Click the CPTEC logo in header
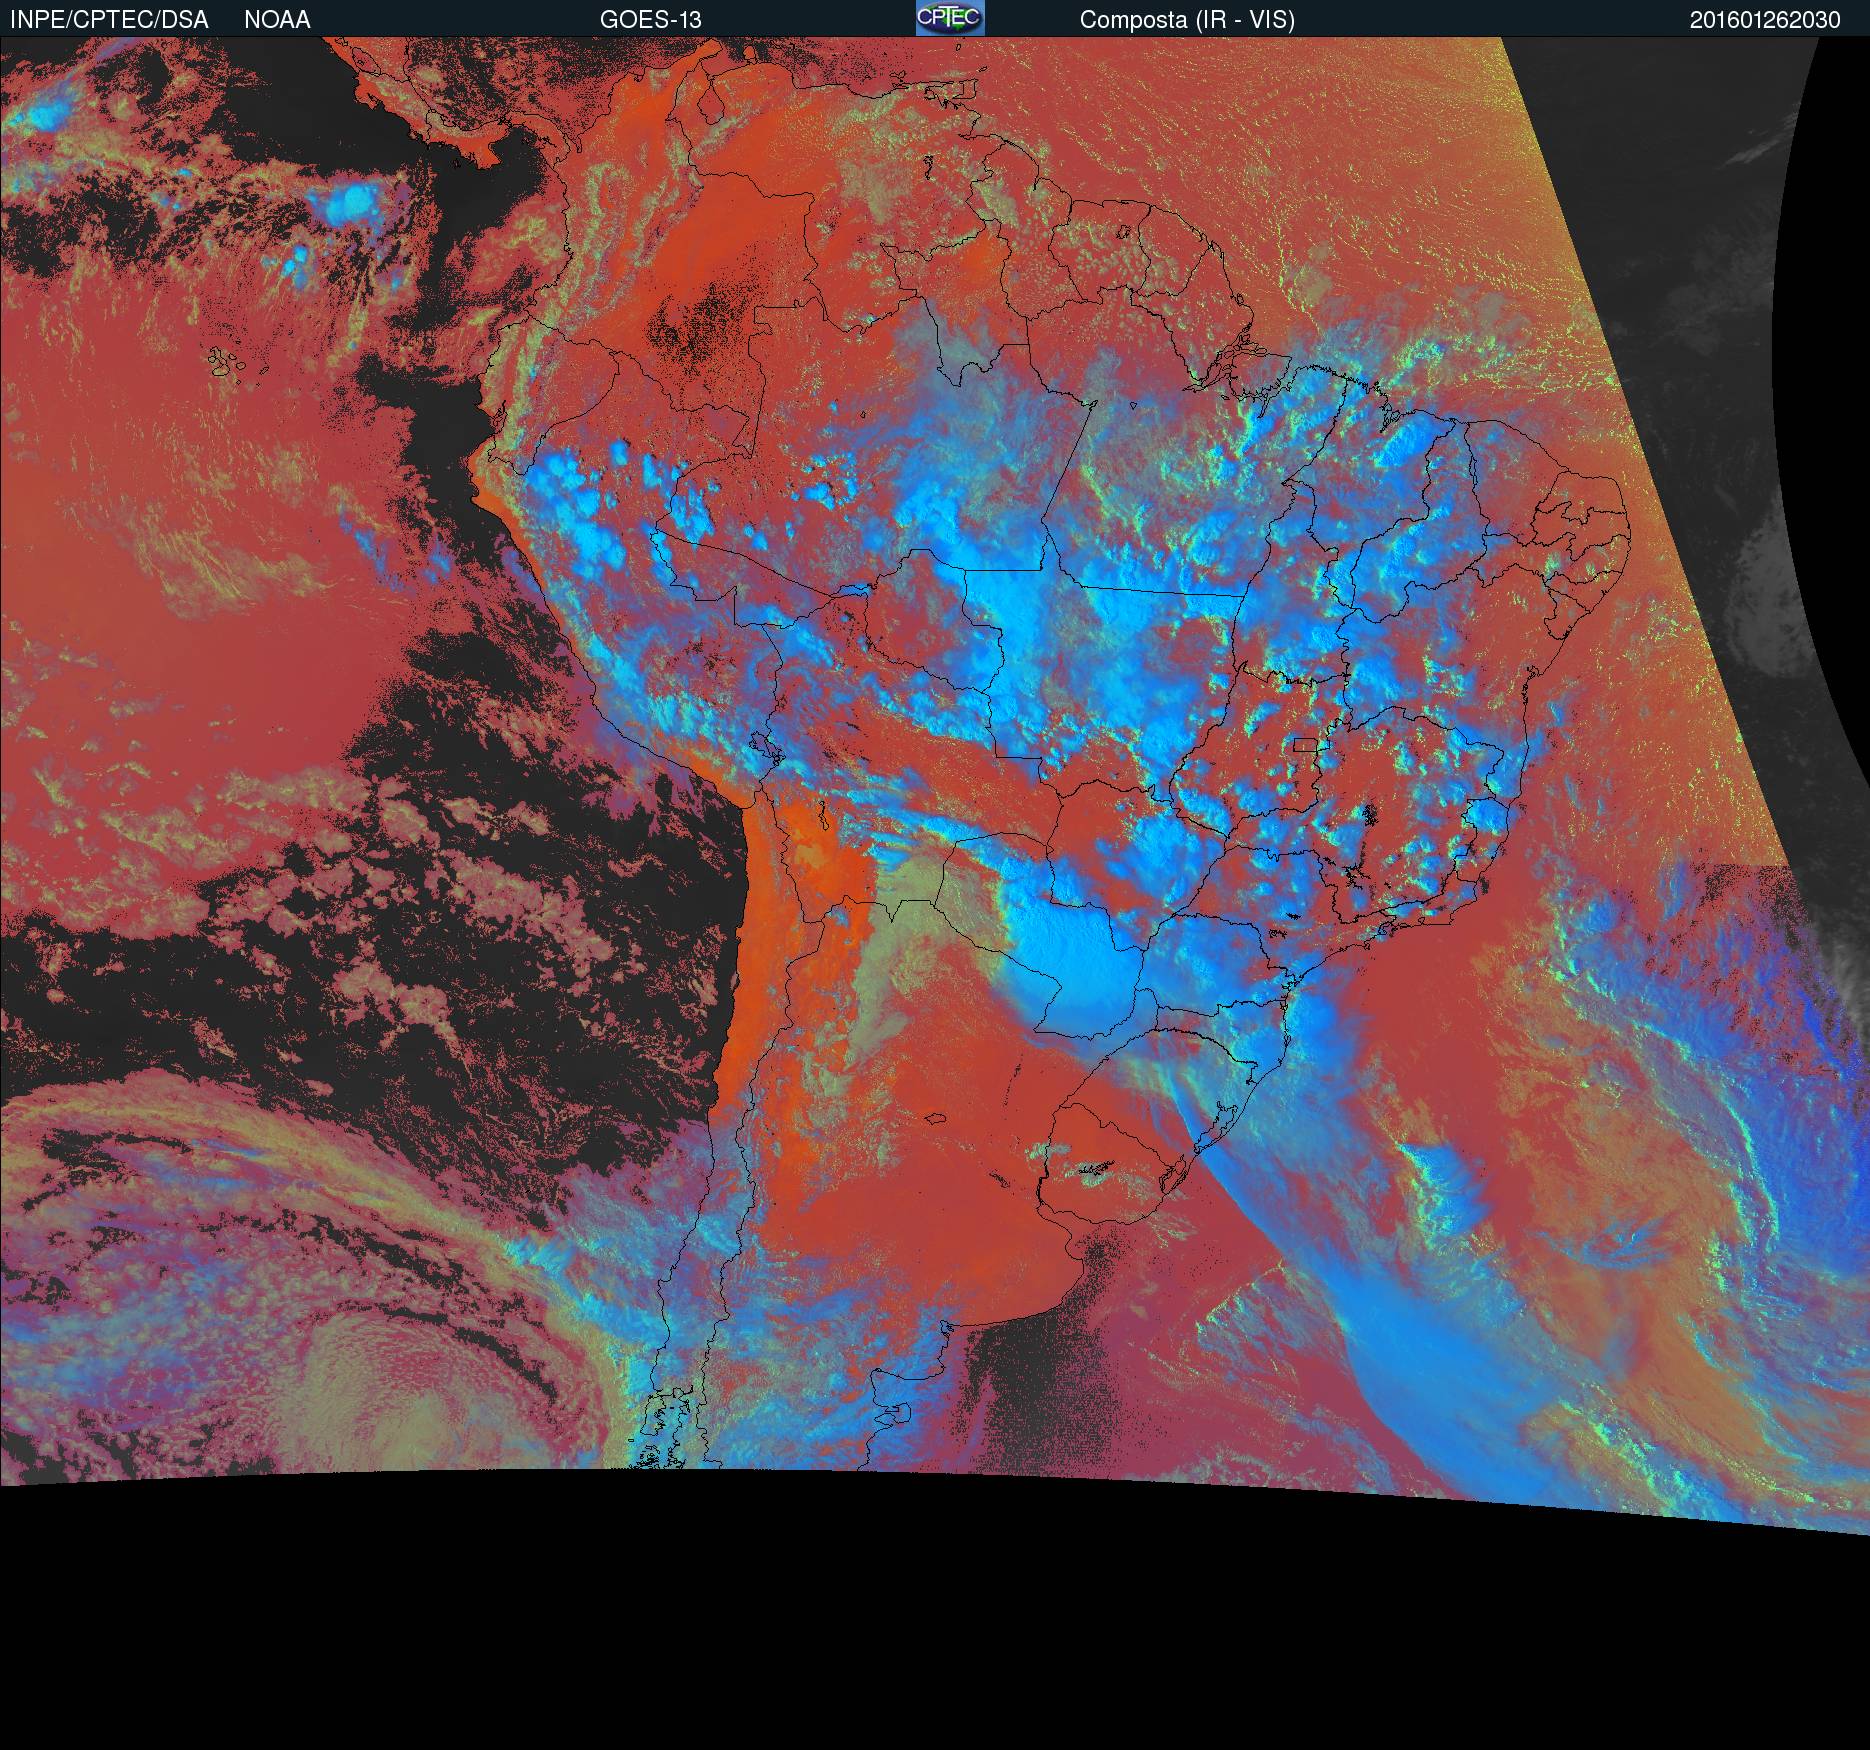1870x1750 pixels. click(949, 18)
